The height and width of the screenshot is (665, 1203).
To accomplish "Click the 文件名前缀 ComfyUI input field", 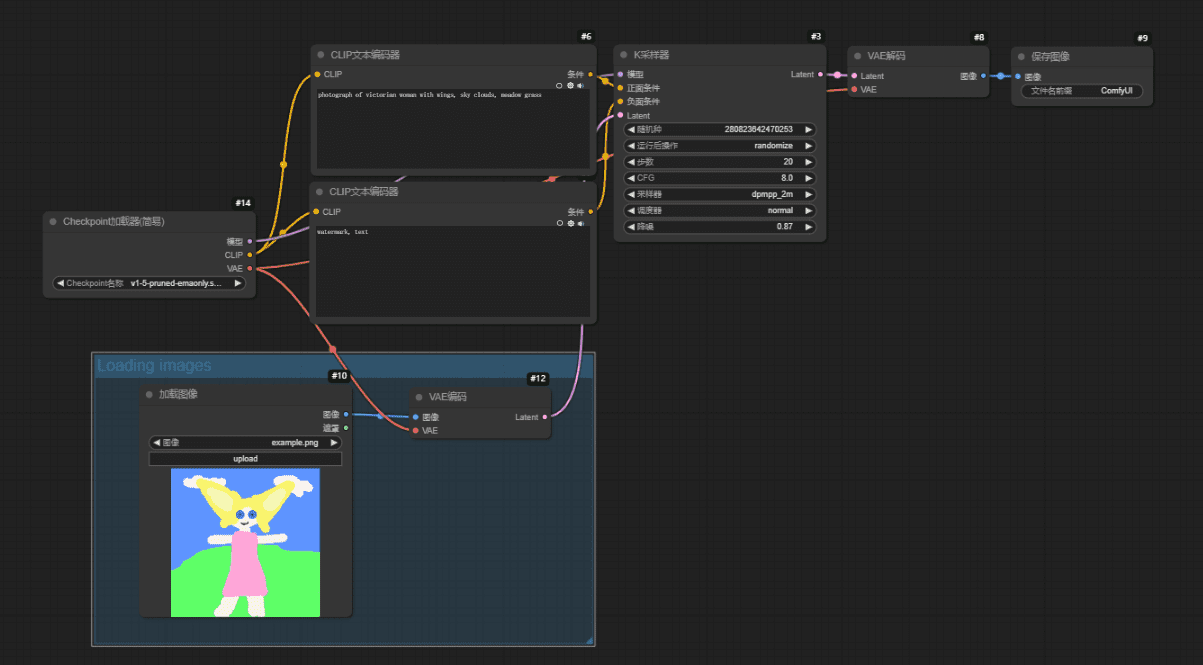I will coord(1080,91).
